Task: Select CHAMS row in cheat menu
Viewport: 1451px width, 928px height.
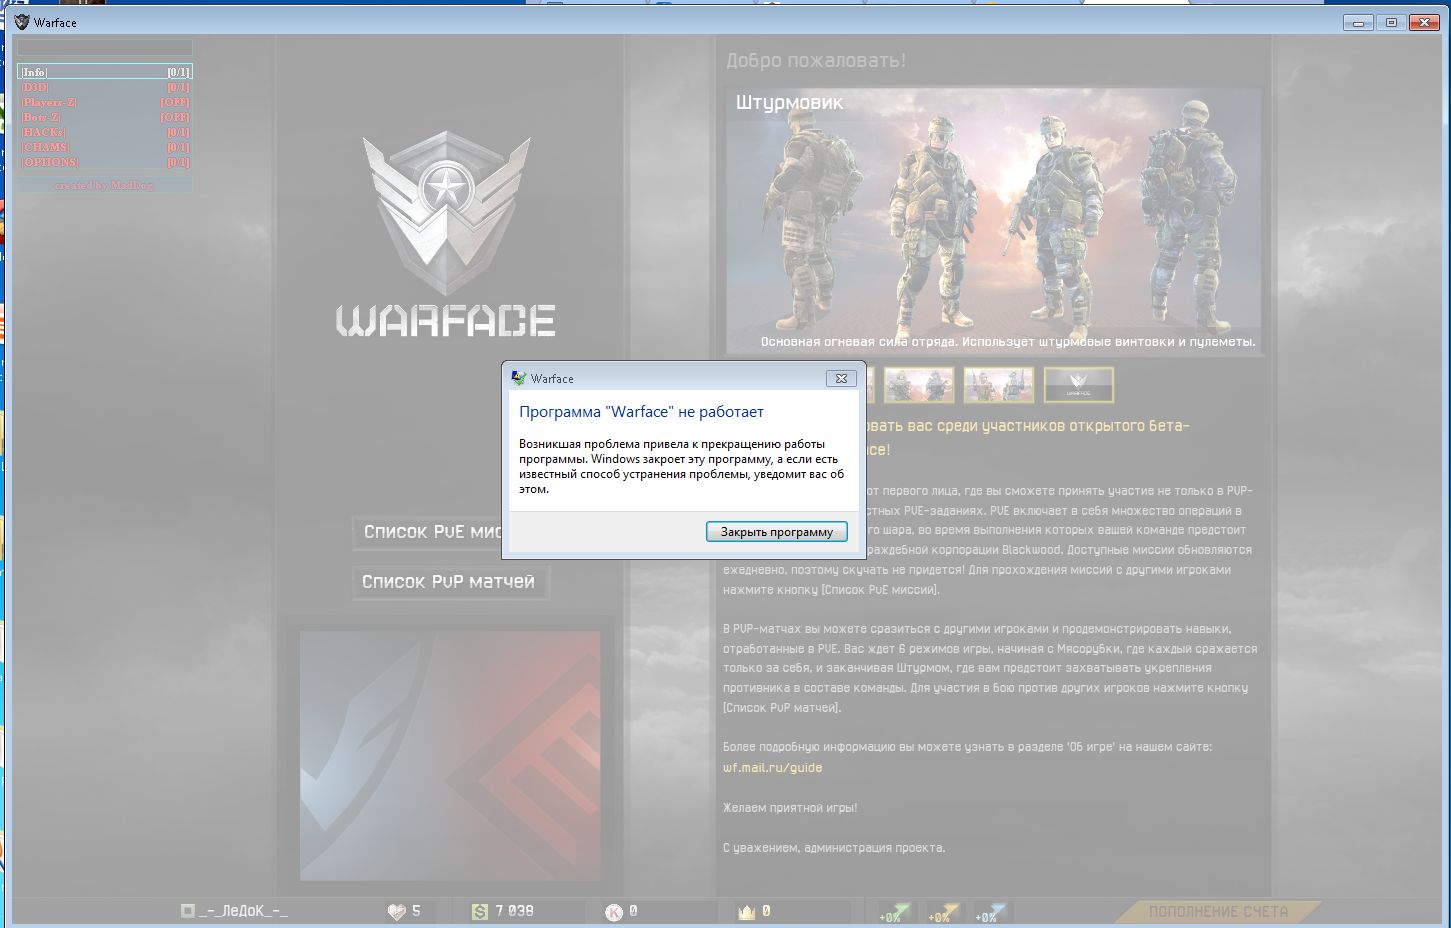Action: (105, 147)
